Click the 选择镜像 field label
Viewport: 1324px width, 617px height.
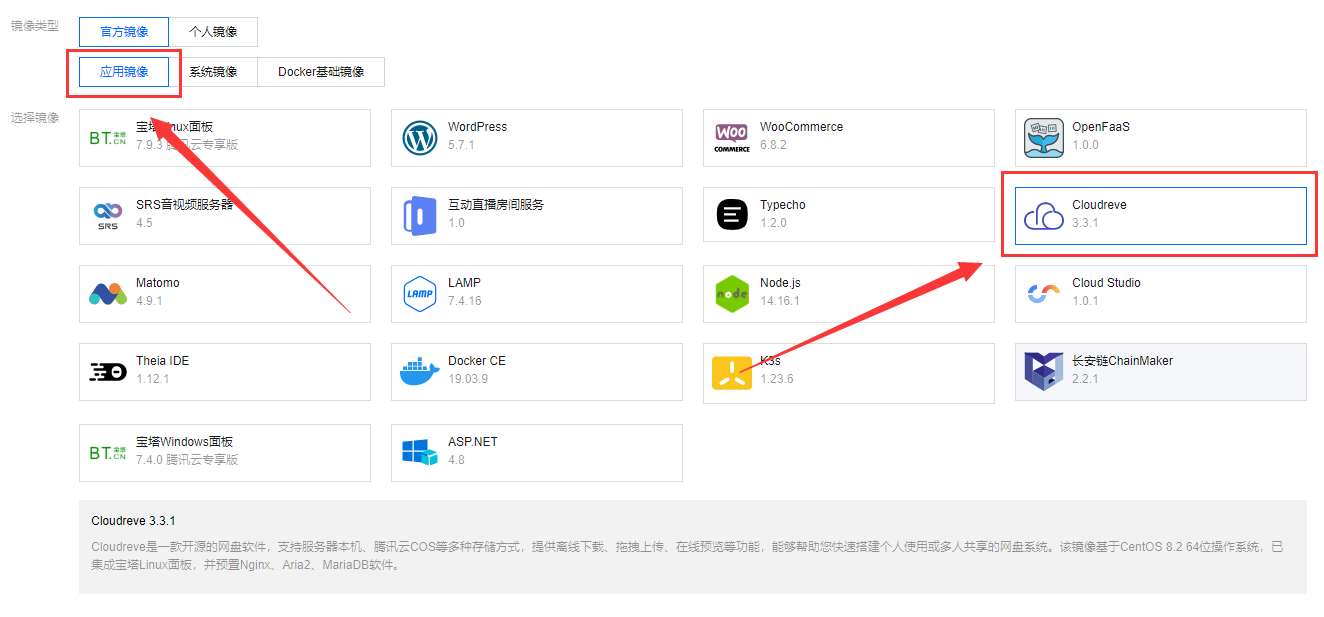point(35,117)
